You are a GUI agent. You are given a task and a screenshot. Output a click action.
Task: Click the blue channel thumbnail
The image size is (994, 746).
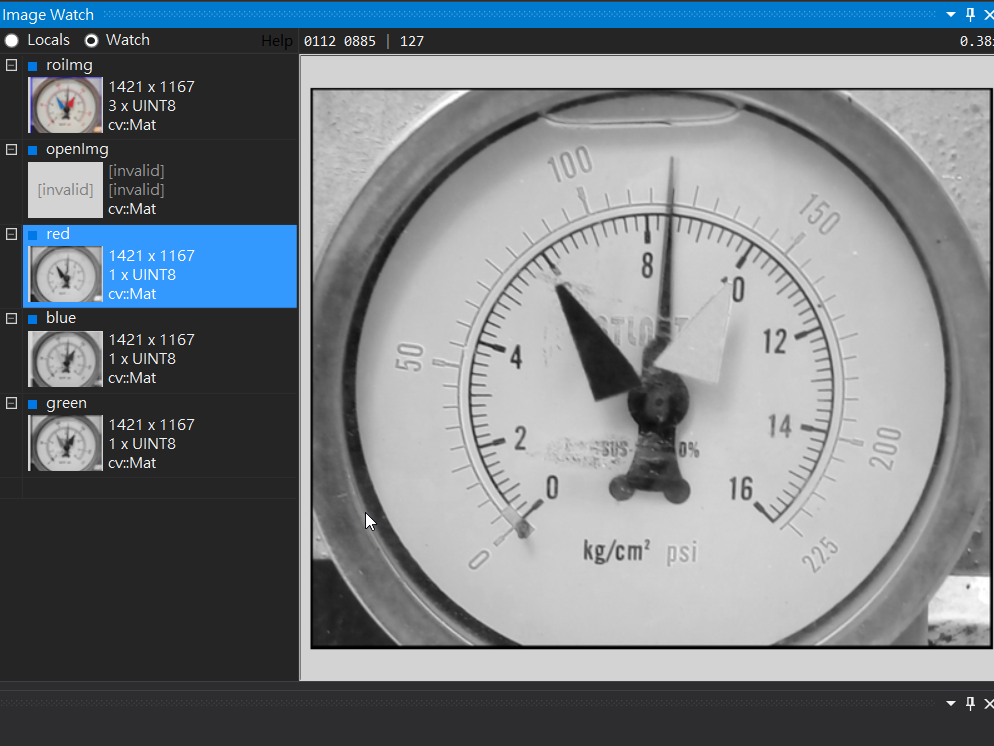tap(65, 359)
